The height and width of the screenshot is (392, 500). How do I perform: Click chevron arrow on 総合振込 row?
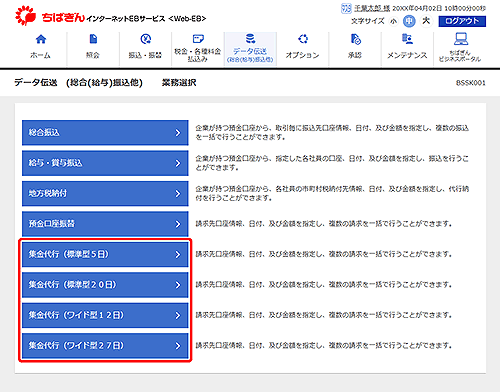pyautogui.click(x=178, y=133)
